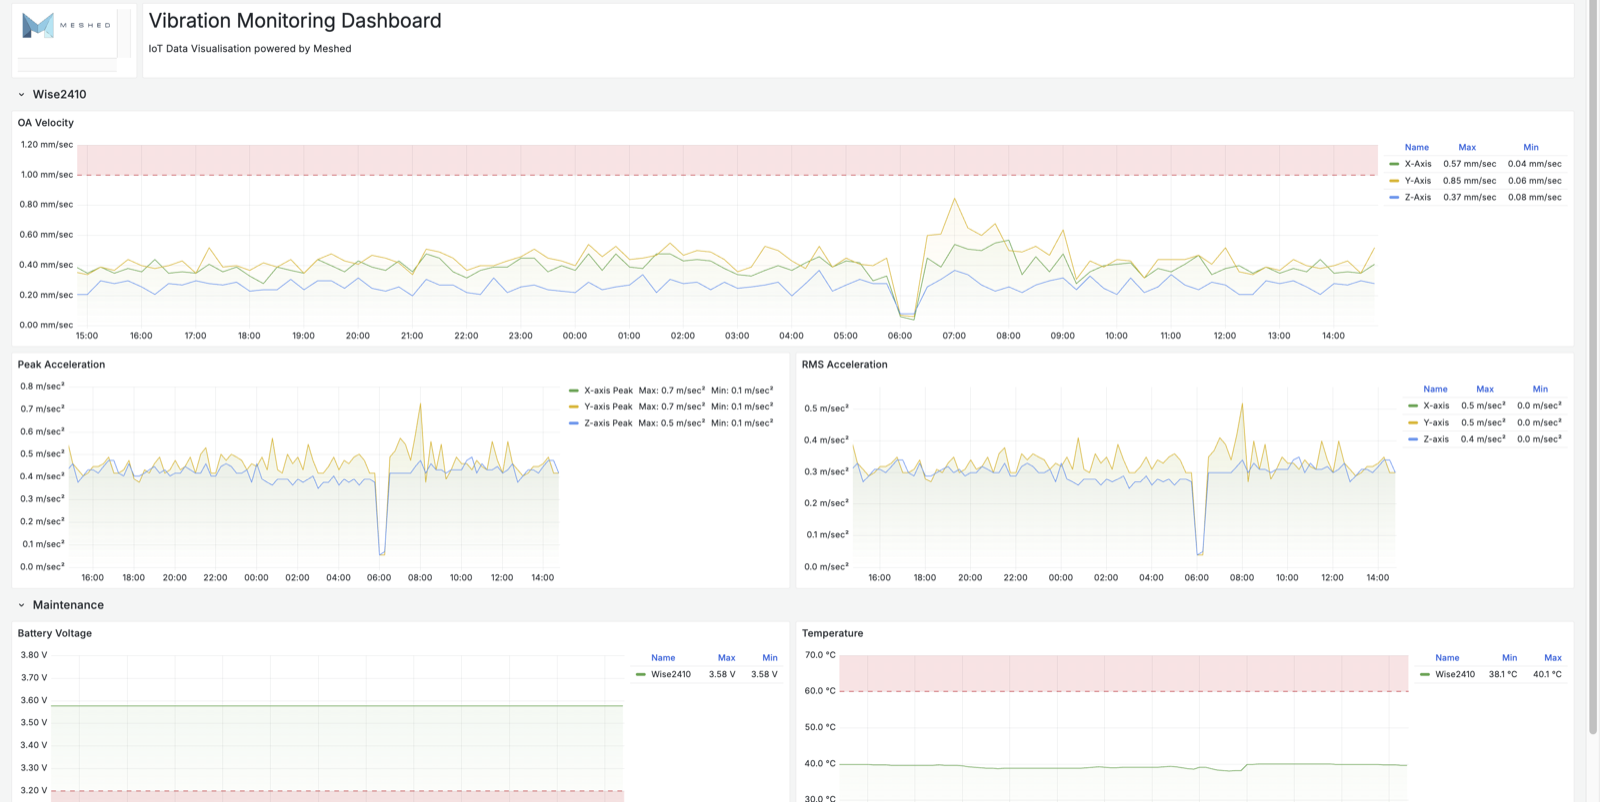
Task: Open the Temperature panel title menu
Action: click(832, 634)
